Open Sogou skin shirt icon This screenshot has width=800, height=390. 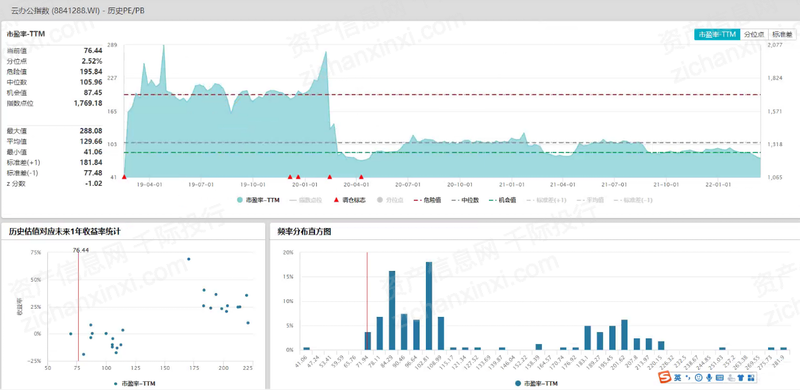pos(741,378)
